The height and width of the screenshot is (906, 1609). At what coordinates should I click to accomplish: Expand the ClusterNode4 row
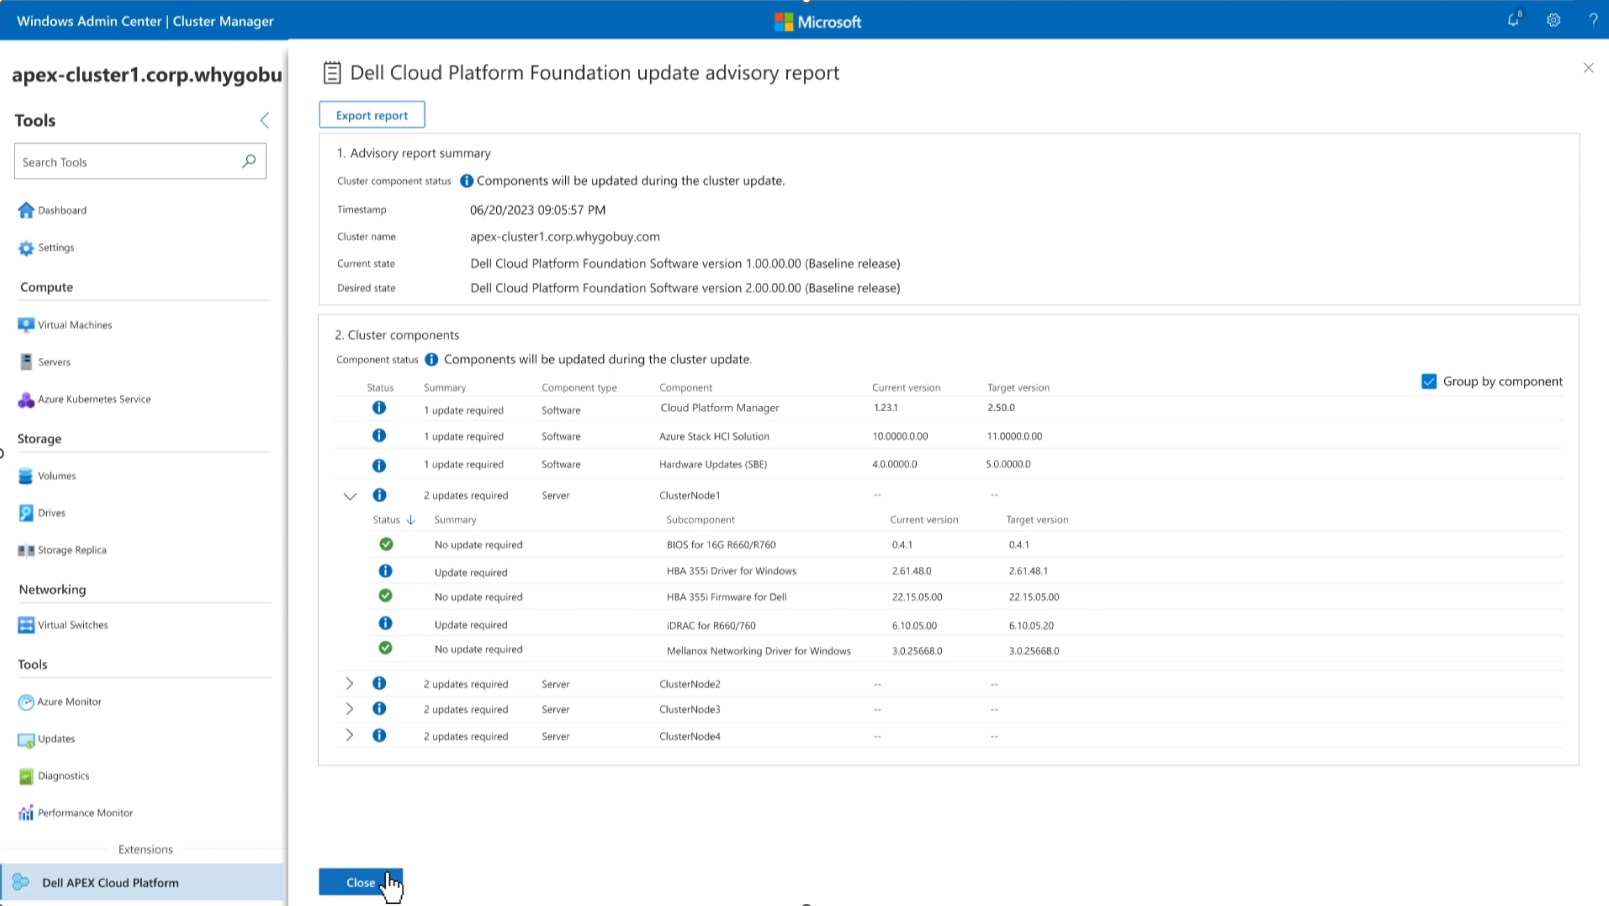(349, 736)
